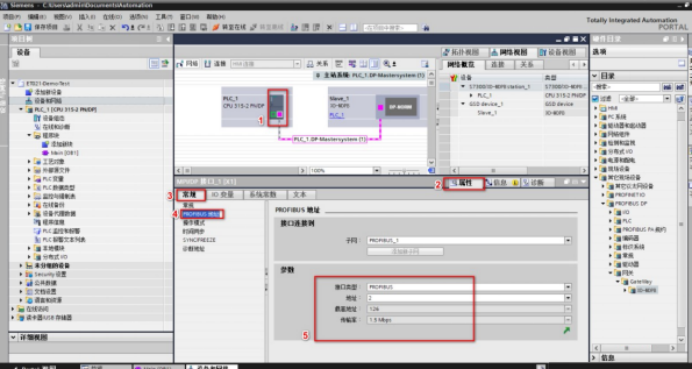The height and width of the screenshot is (369, 692).
Task: Collapse the PROFIBUS DP catalog folder
Action: [x=604, y=203]
